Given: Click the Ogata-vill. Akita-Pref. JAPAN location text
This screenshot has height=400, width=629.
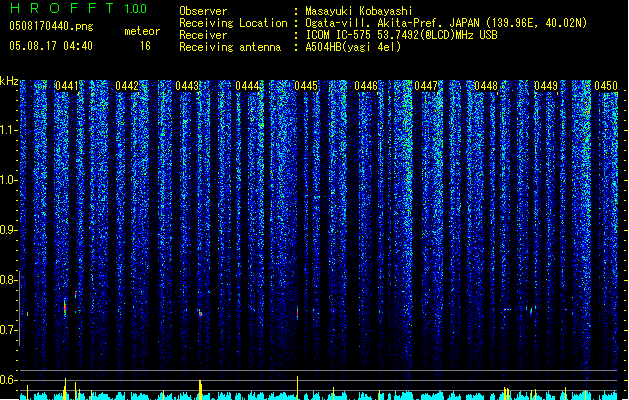Looking at the screenshot, I should [x=446, y=23].
